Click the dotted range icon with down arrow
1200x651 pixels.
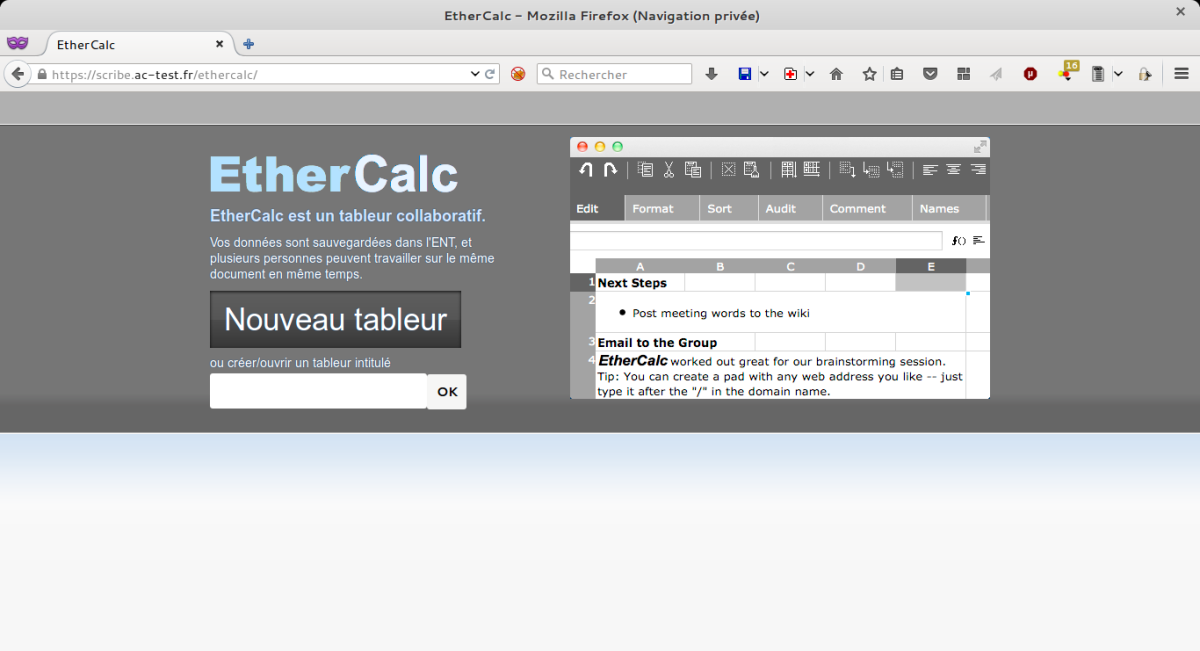pyautogui.click(x=847, y=170)
